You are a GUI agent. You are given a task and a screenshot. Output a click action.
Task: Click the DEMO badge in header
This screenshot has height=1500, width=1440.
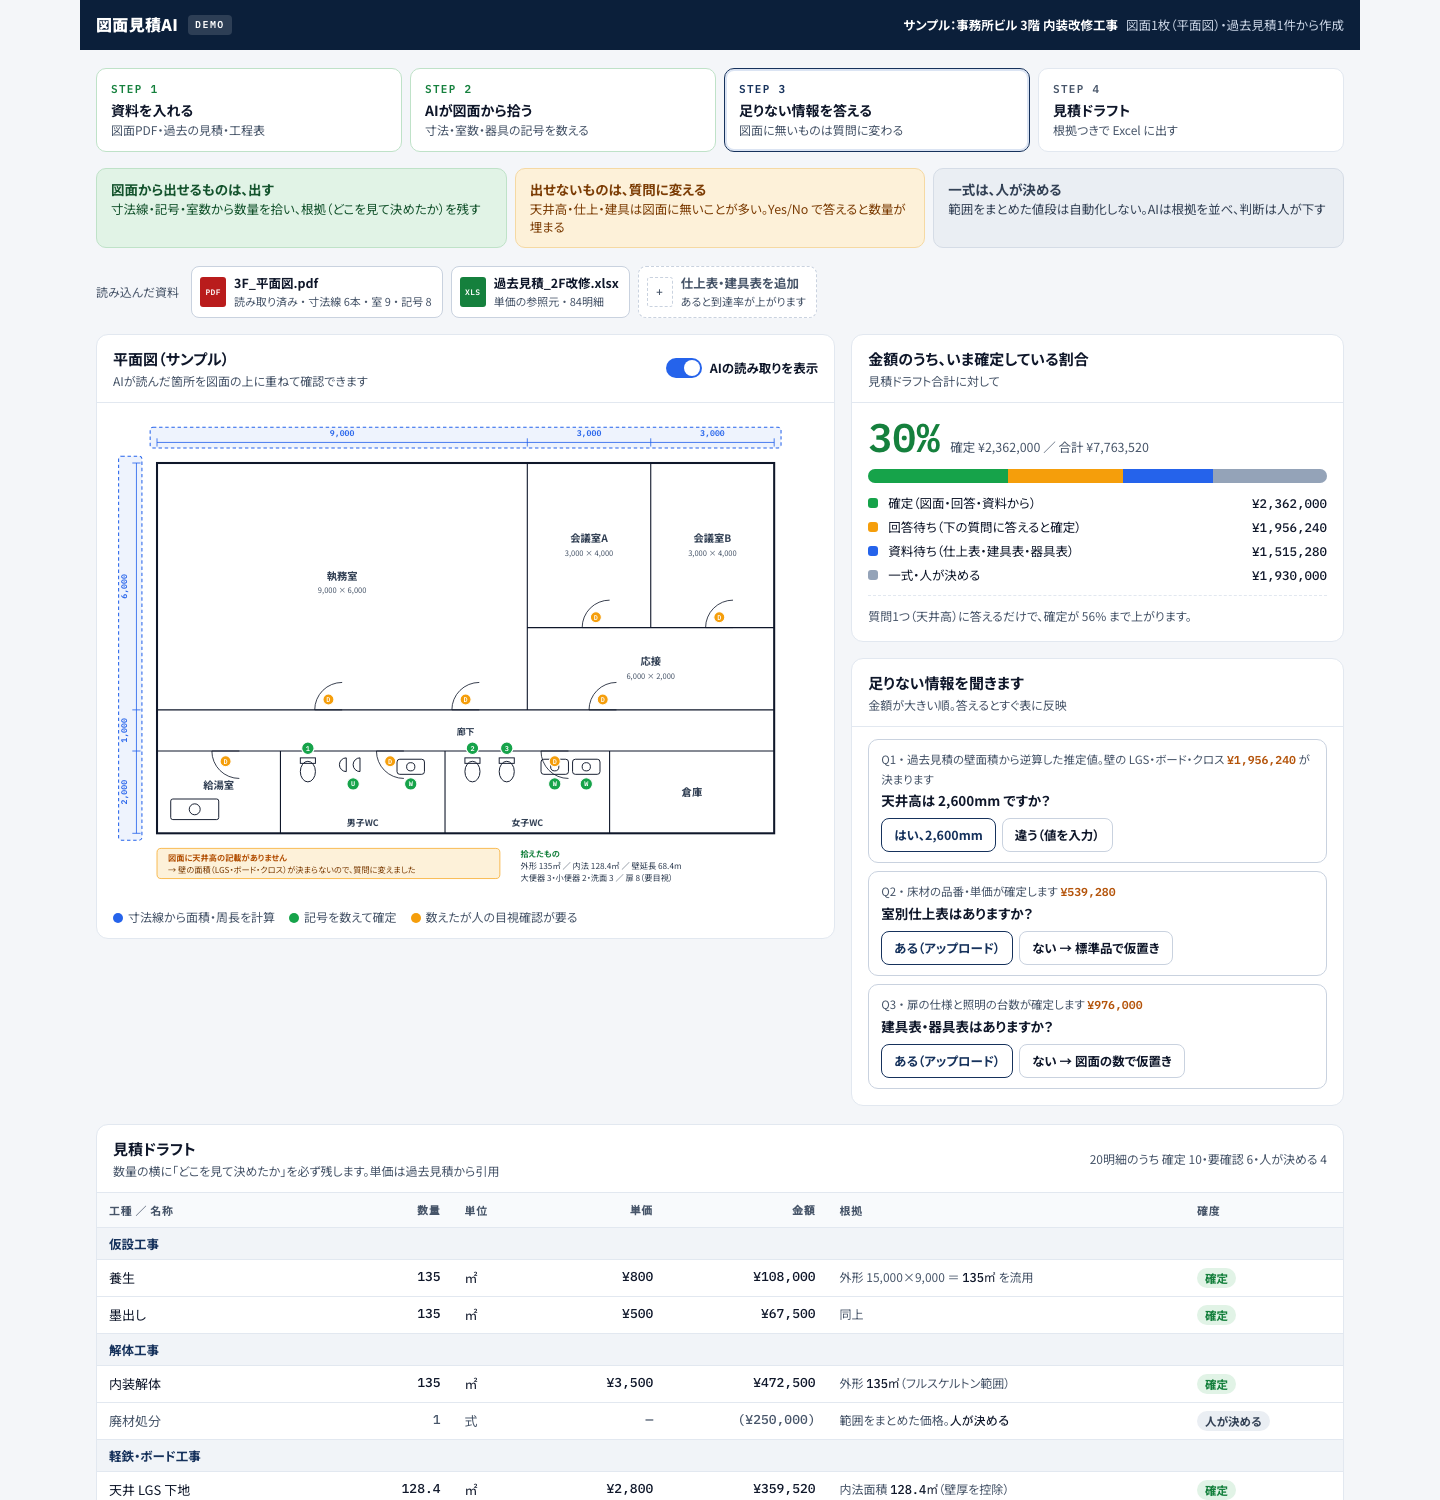pyautogui.click(x=210, y=25)
